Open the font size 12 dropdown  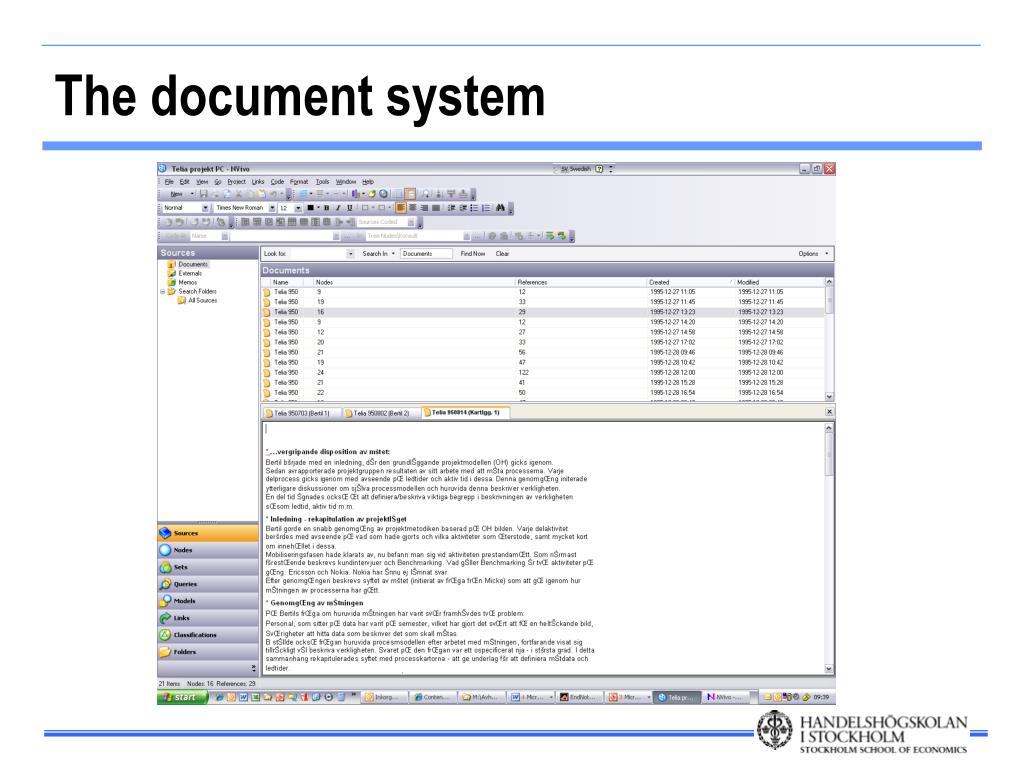pos(298,208)
